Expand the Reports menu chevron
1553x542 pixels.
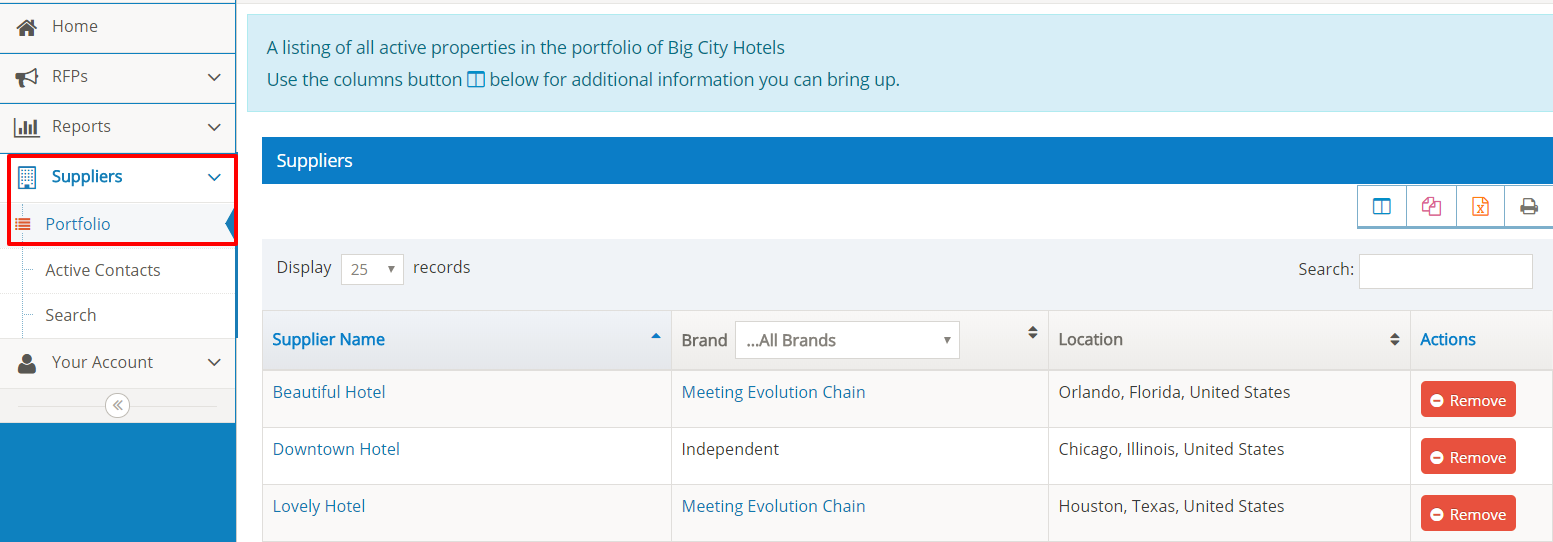[x=214, y=127]
